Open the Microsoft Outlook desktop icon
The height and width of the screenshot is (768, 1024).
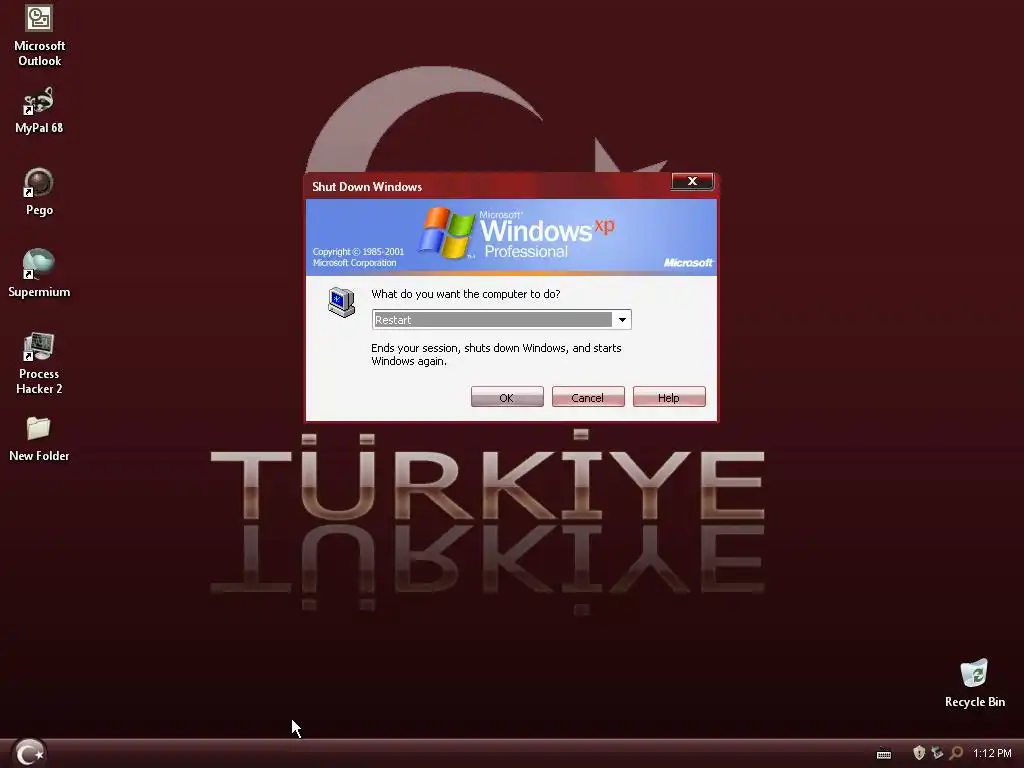(x=39, y=34)
